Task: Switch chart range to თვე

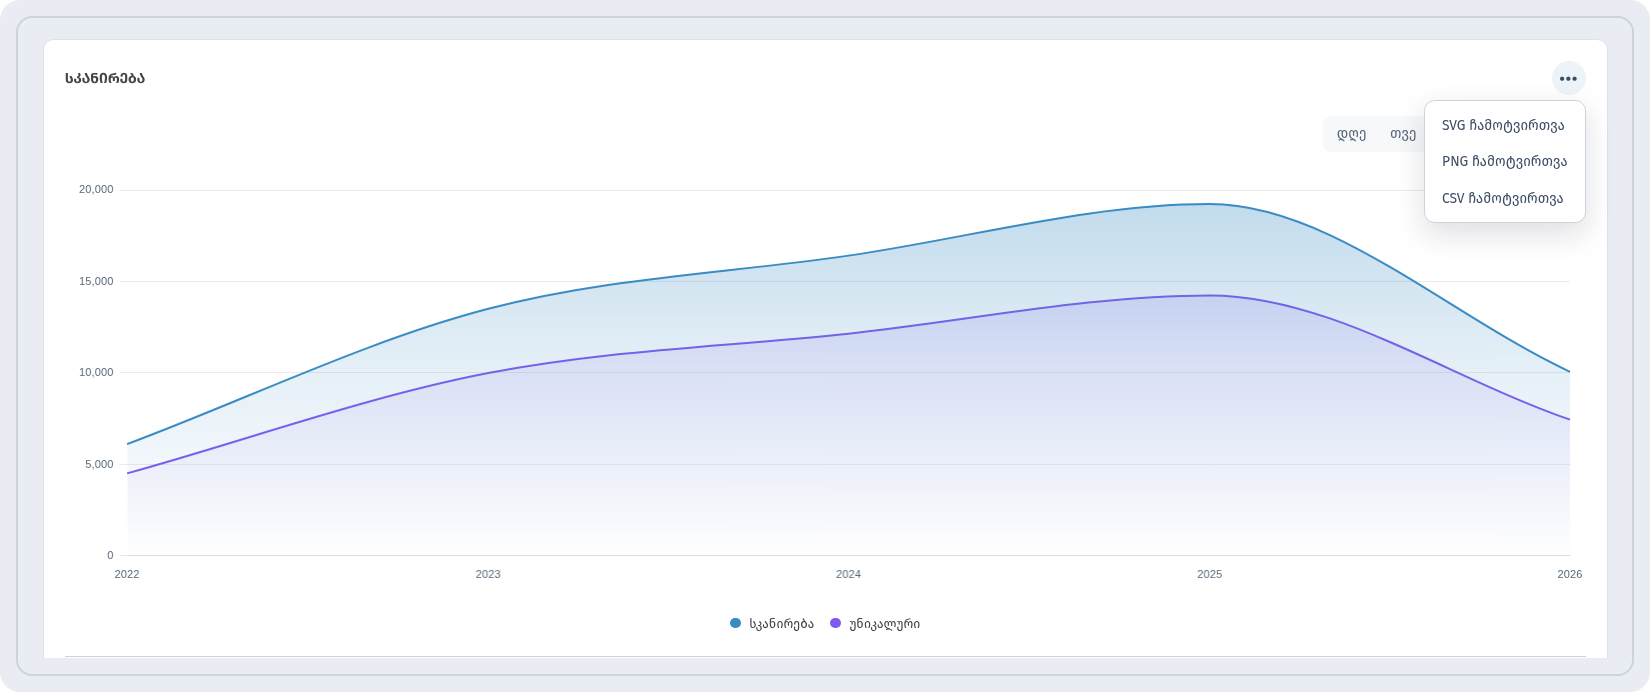Action: (1402, 134)
